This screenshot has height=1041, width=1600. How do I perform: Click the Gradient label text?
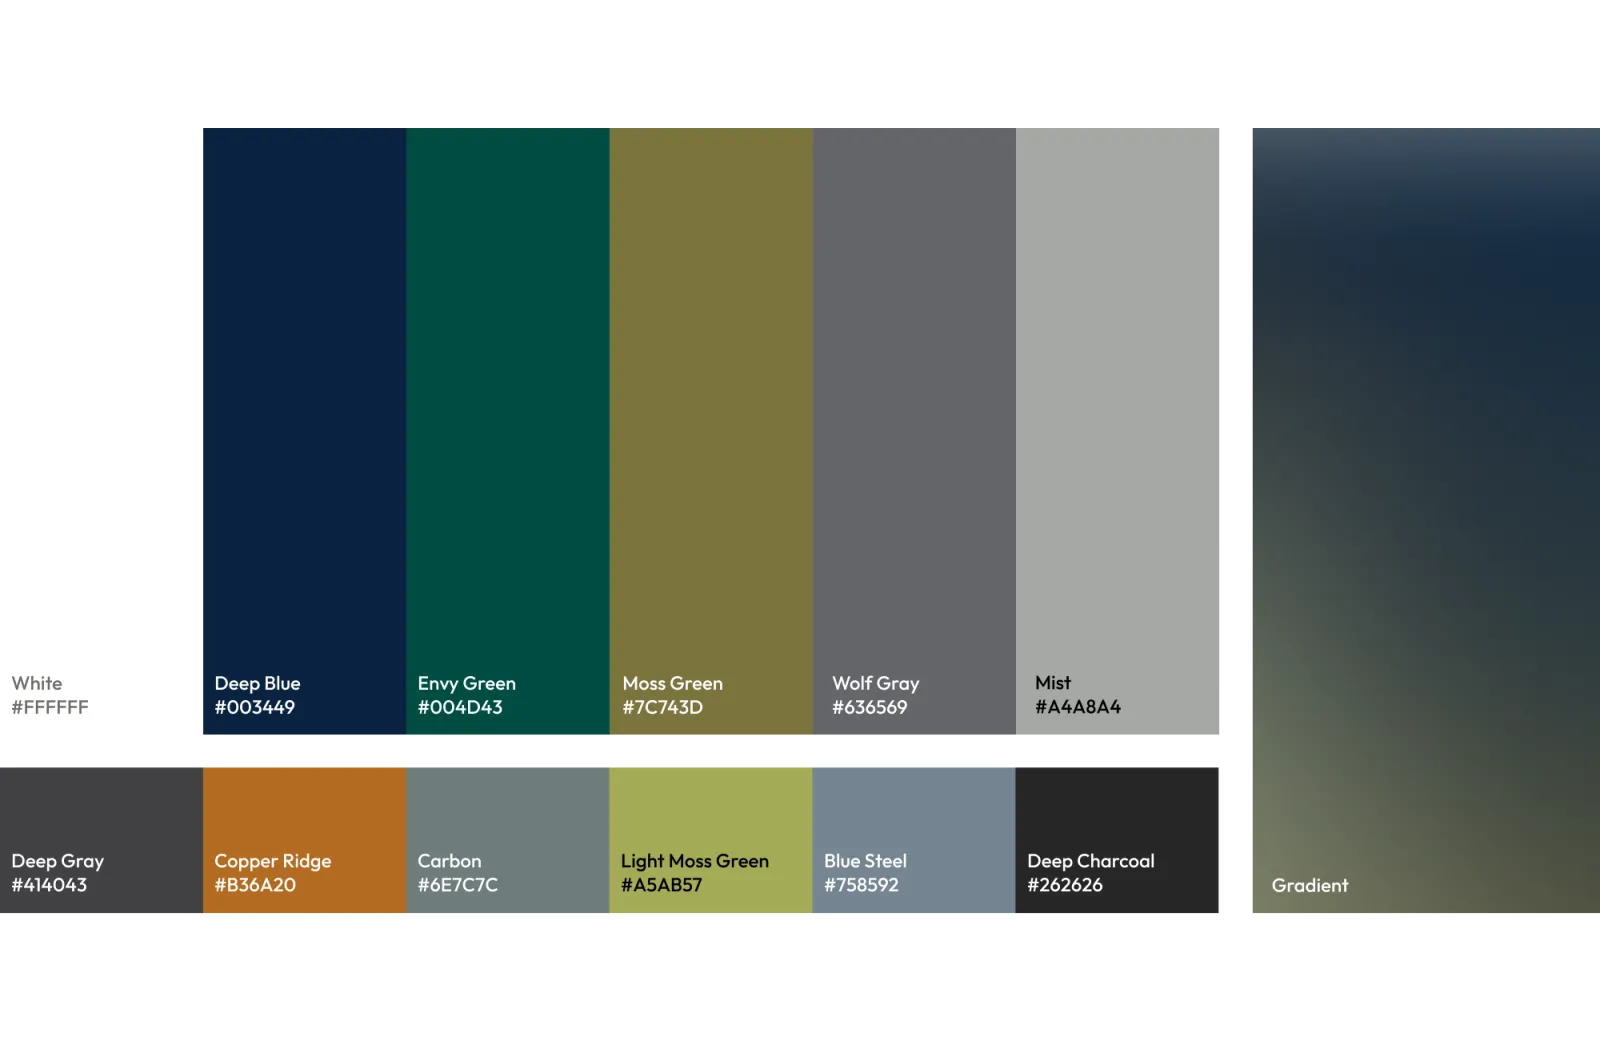[x=1310, y=885]
